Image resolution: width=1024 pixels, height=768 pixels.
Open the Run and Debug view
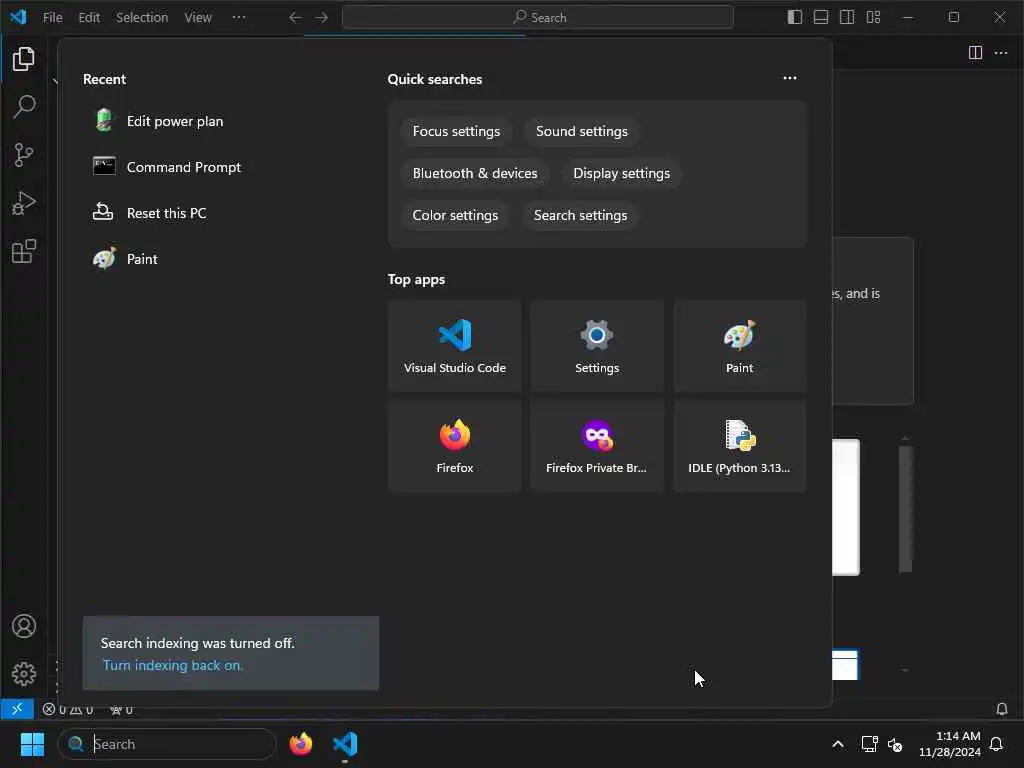pyautogui.click(x=24, y=203)
